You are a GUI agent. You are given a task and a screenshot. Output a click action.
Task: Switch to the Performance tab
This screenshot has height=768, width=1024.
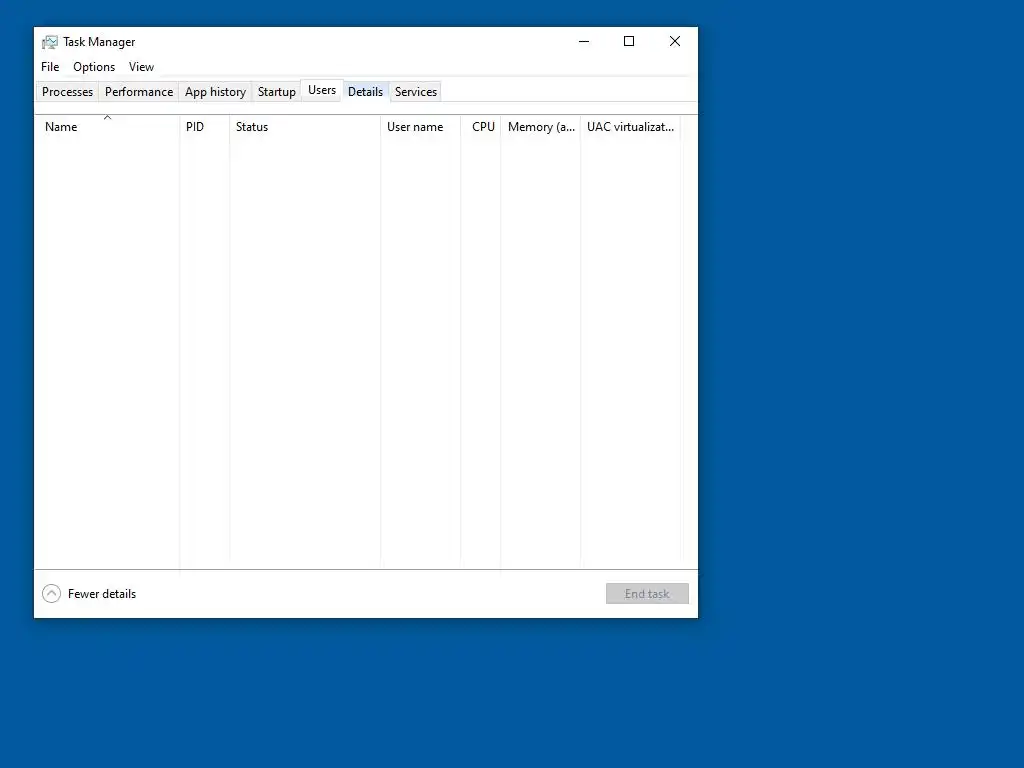(139, 91)
